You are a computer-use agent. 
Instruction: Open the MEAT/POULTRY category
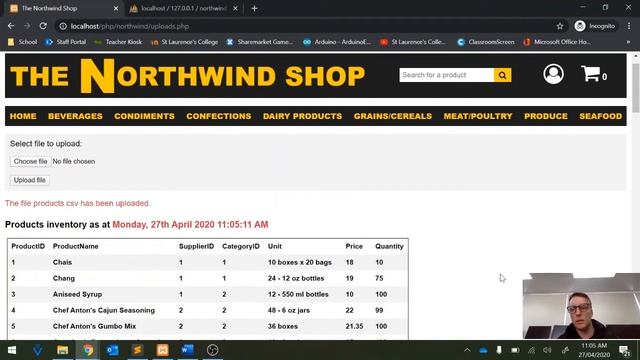click(478, 116)
